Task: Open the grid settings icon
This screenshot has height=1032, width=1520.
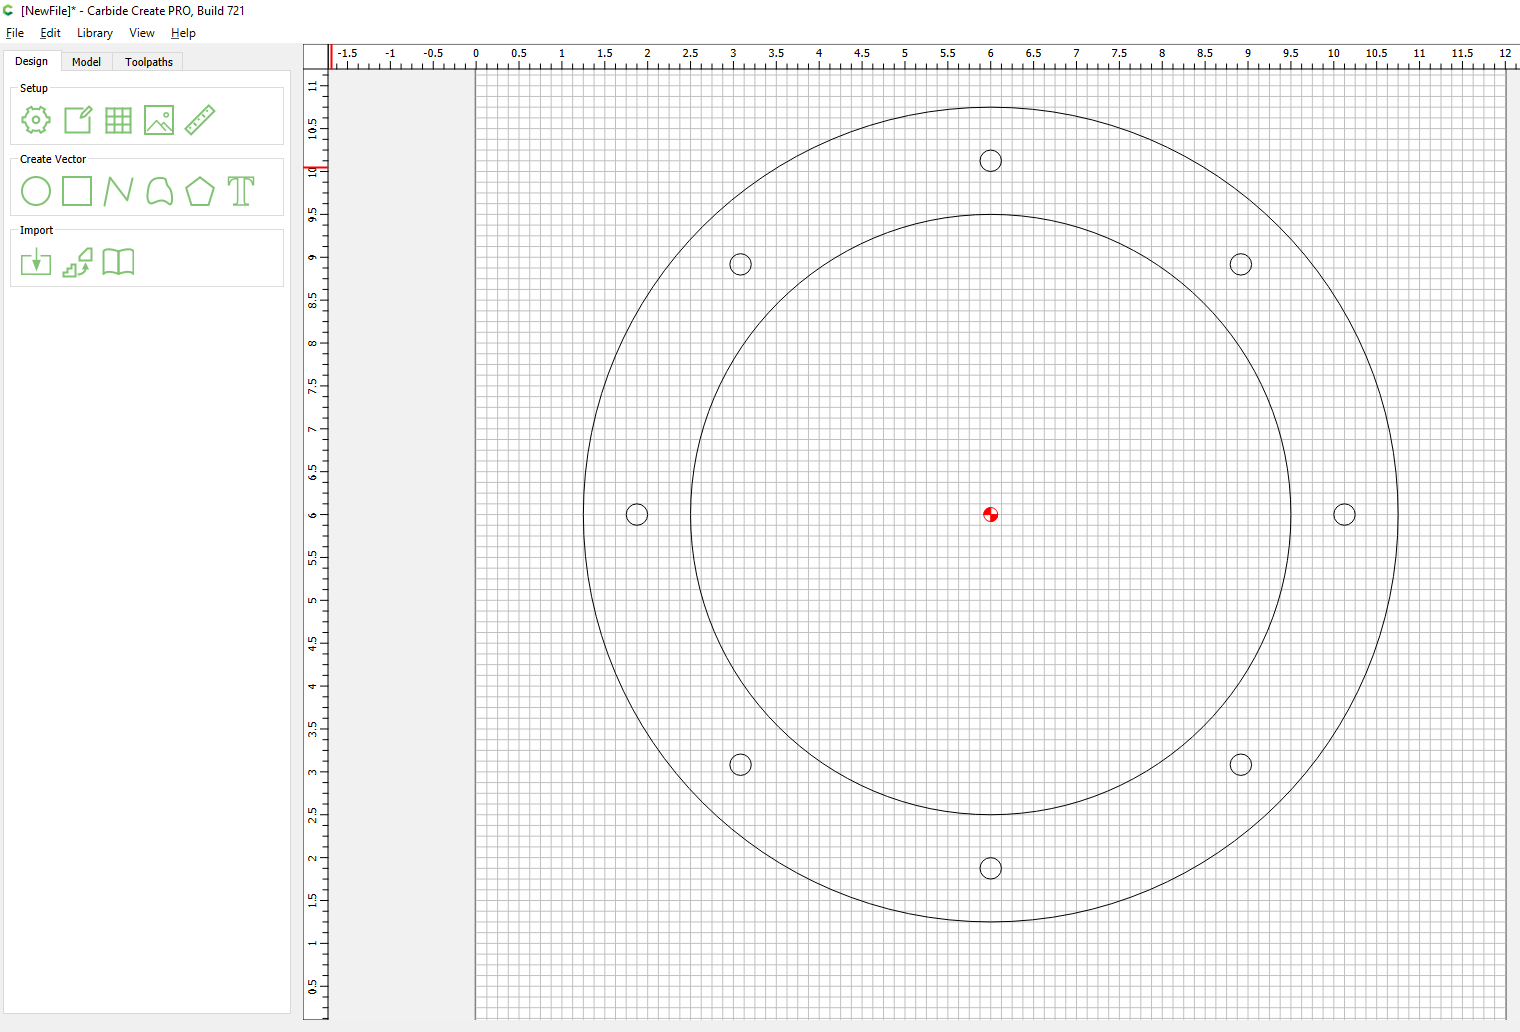Action: coord(118,120)
